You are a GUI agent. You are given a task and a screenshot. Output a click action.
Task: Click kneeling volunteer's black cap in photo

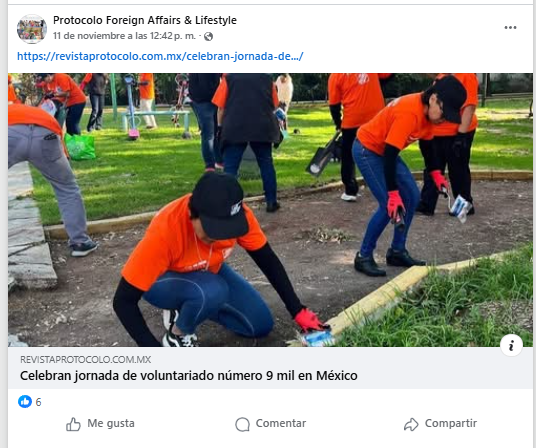tap(219, 206)
